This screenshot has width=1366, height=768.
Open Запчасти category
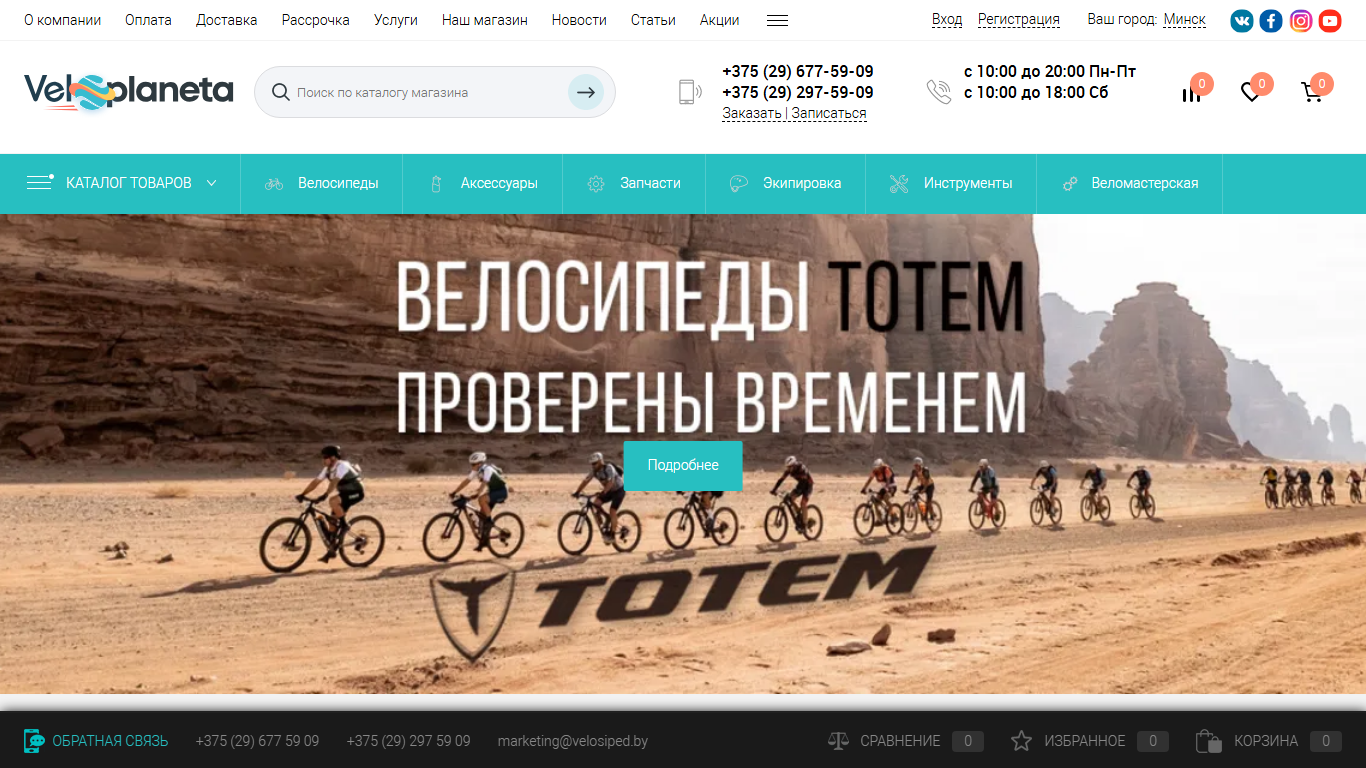(x=634, y=184)
